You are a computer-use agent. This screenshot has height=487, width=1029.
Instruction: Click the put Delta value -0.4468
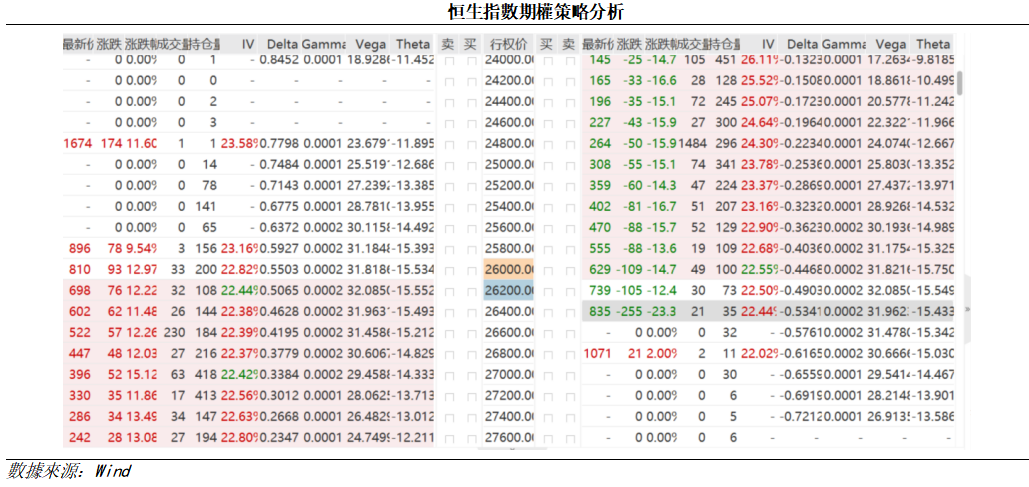click(800, 270)
